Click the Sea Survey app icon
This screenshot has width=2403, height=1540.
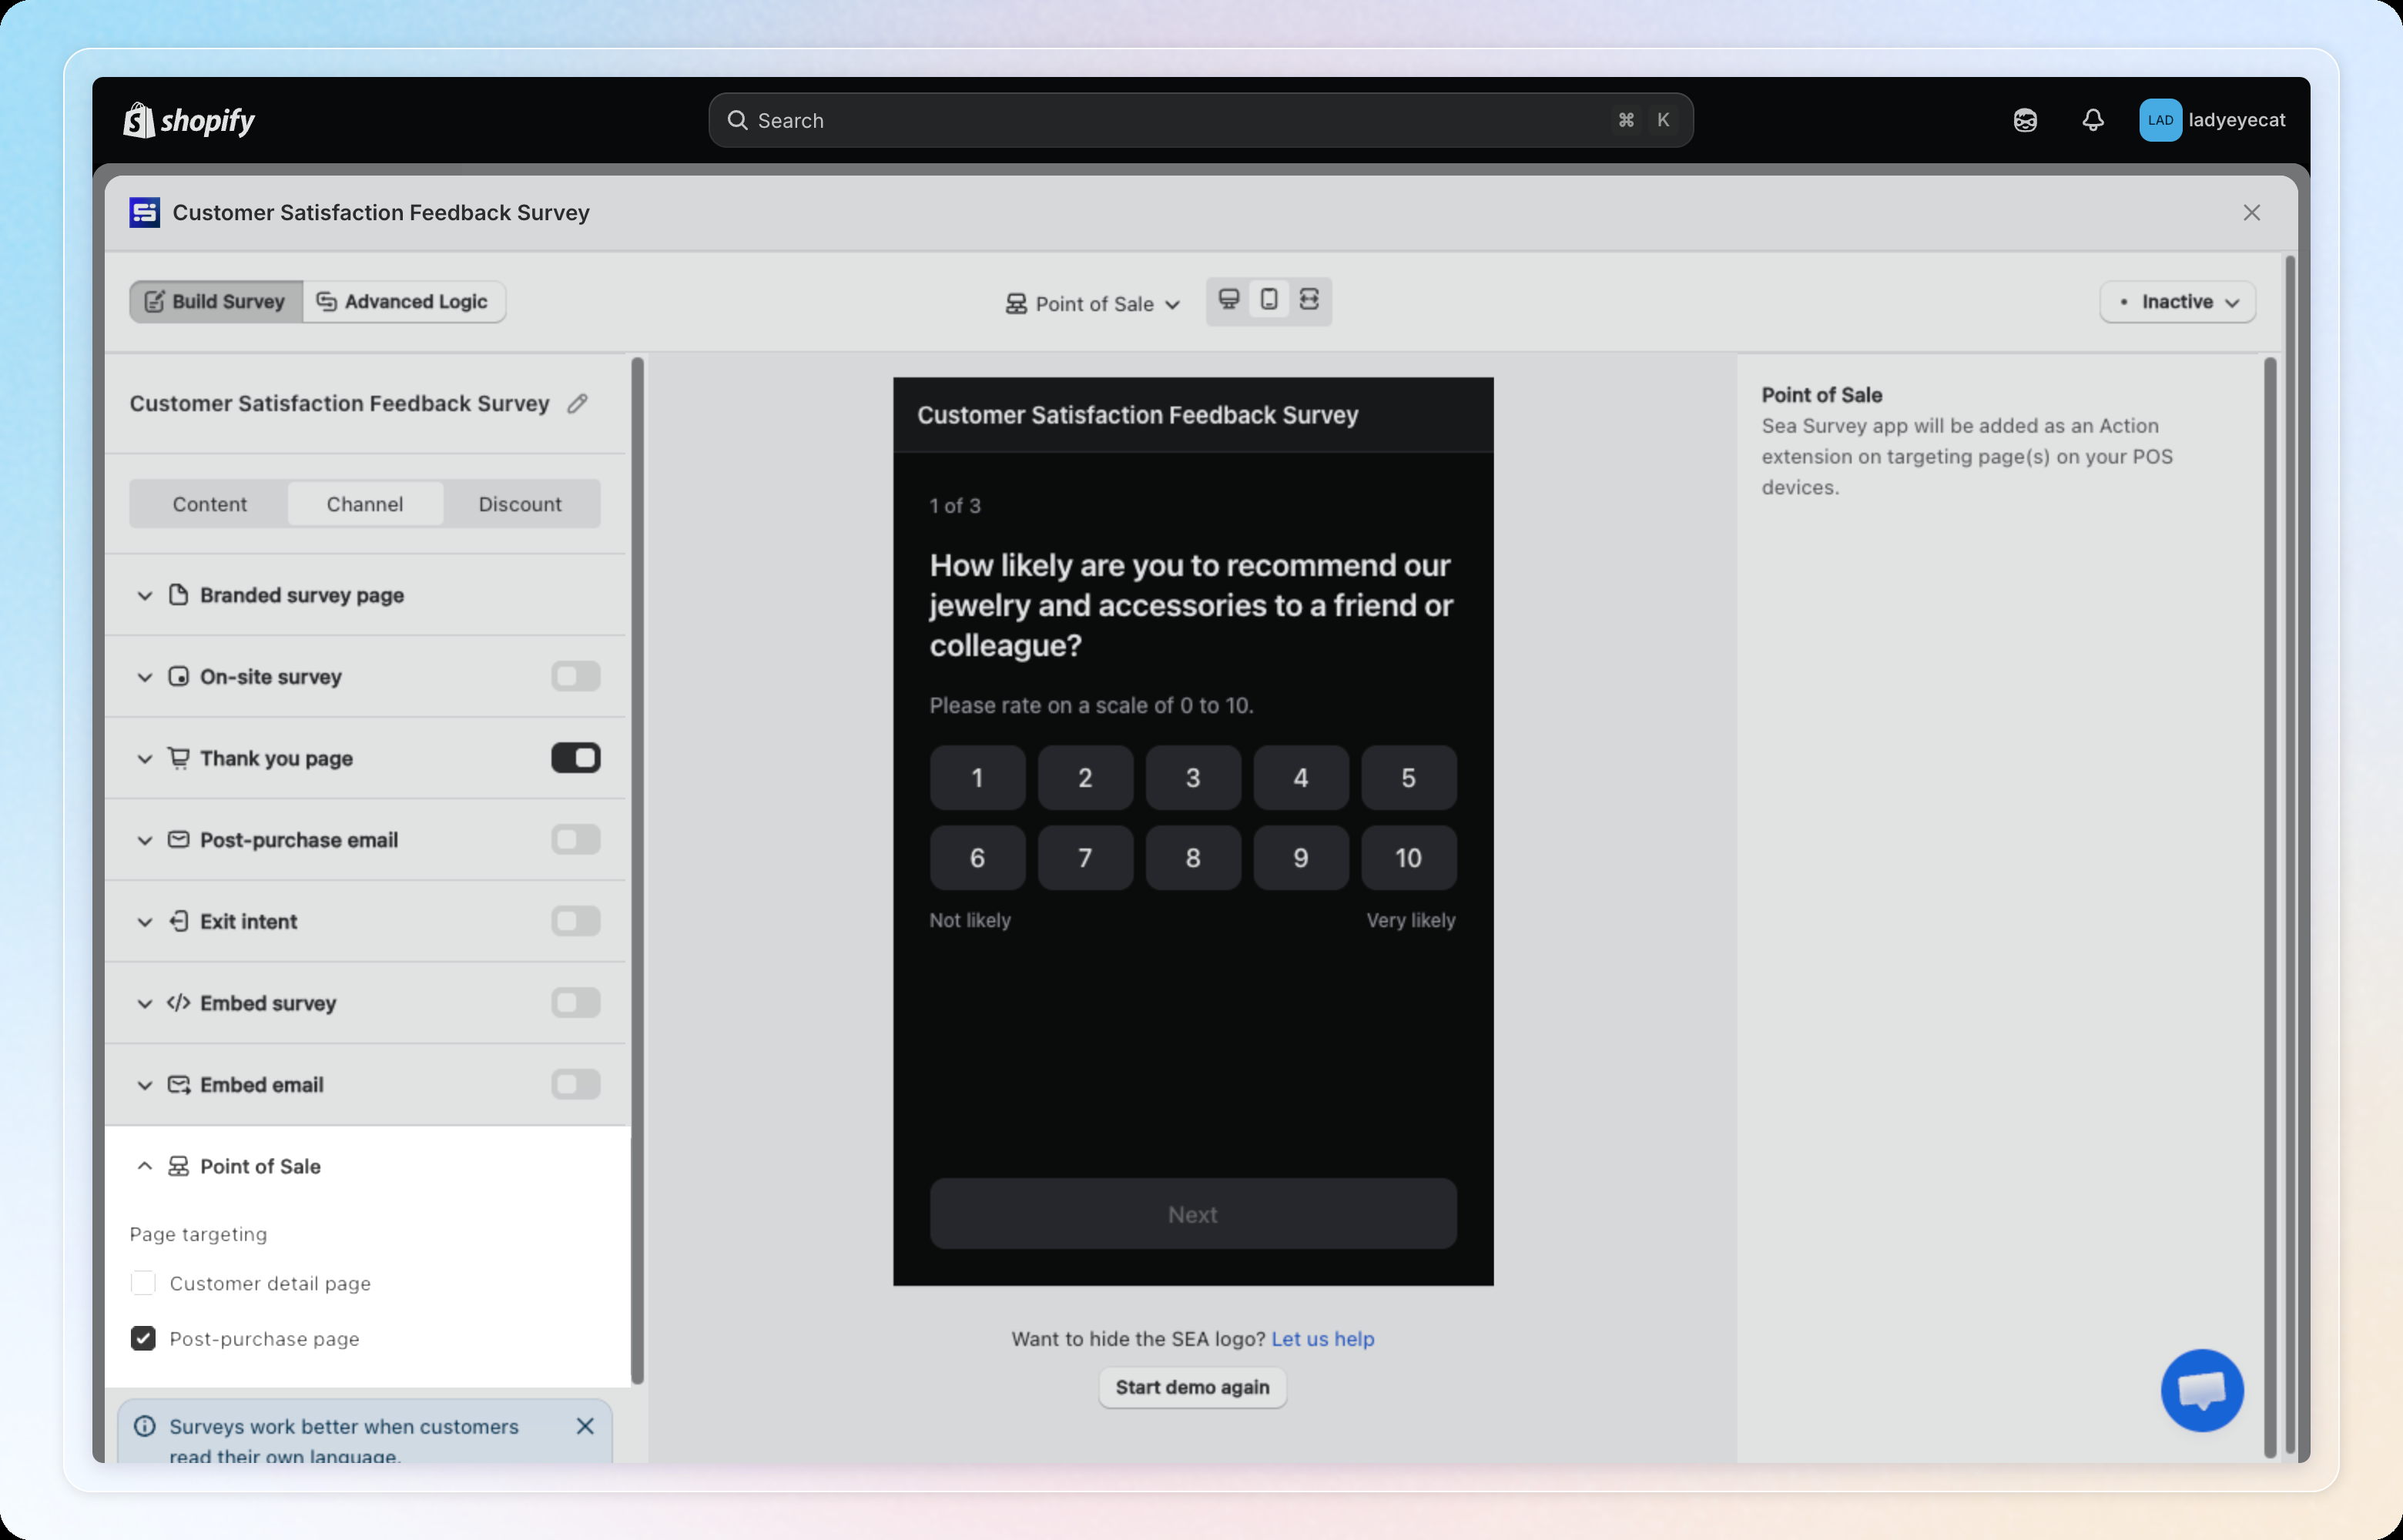tap(145, 213)
